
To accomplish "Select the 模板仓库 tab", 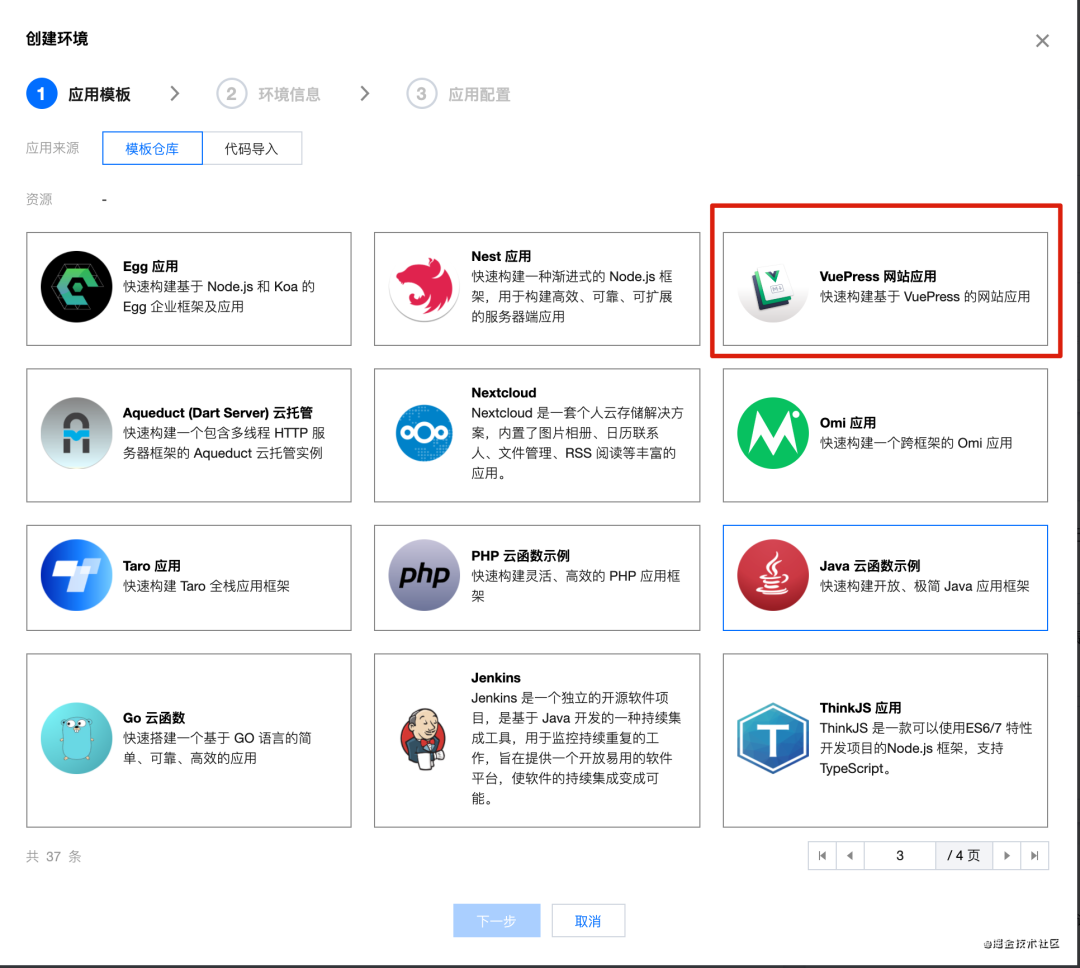I will (151, 147).
